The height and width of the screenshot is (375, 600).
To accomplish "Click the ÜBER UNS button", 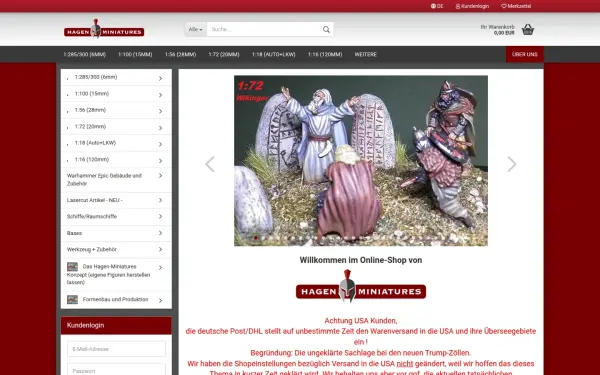I will 525,54.
